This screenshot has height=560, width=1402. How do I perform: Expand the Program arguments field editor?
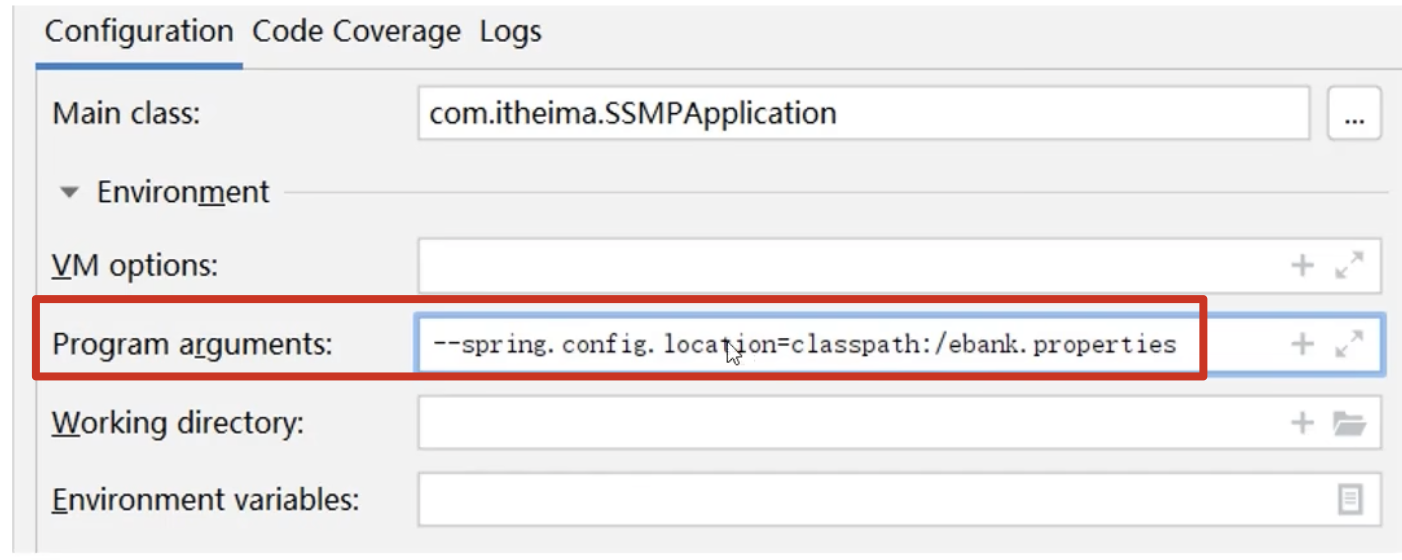coord(1349,344)
